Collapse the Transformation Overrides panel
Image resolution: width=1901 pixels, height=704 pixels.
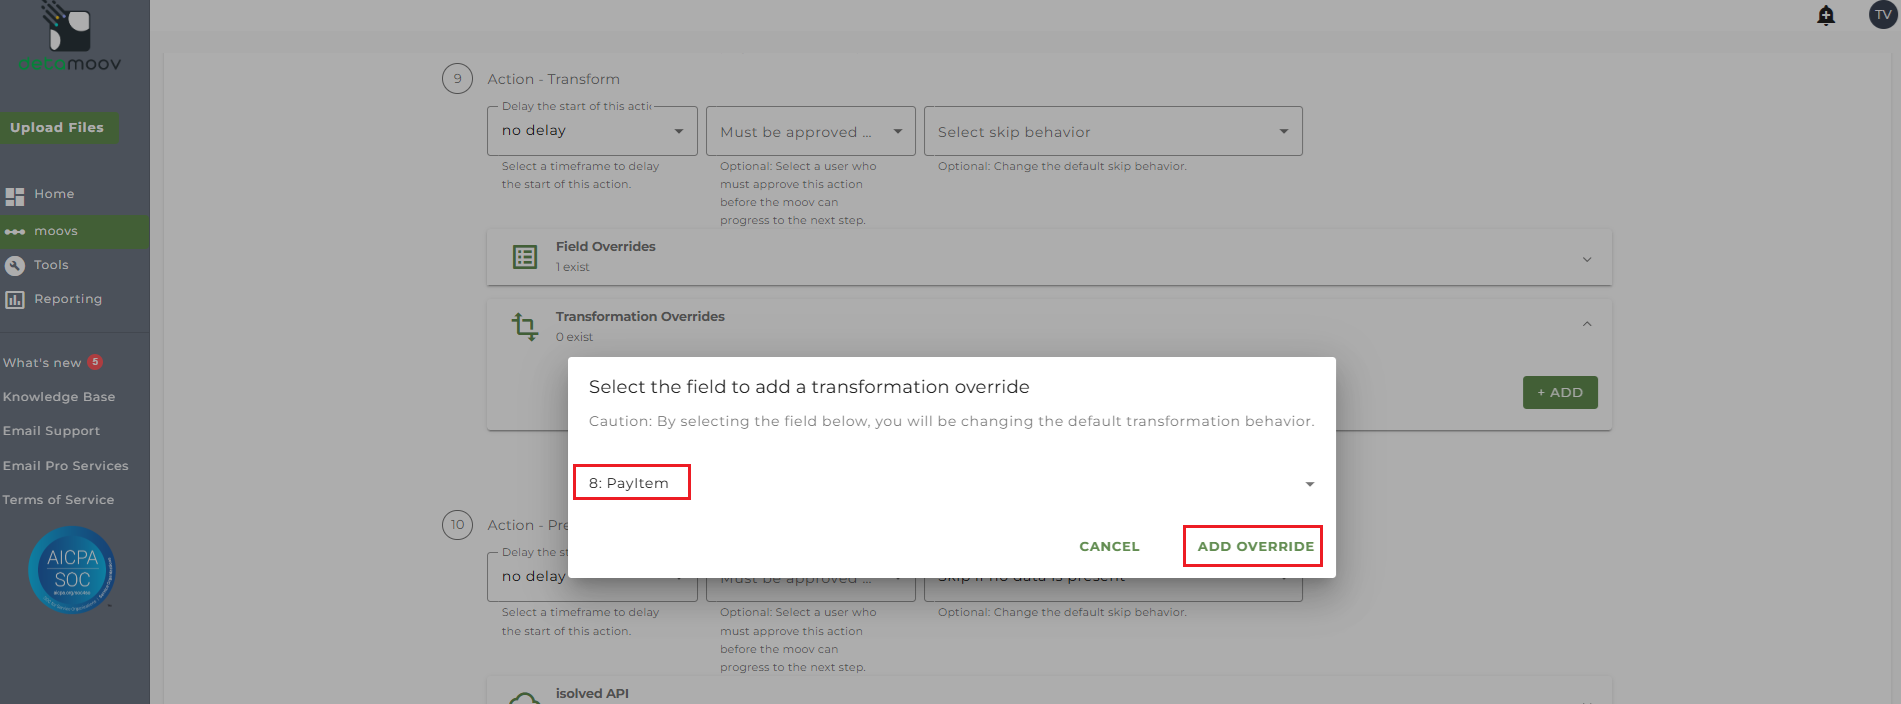(x=1586, y=324)
